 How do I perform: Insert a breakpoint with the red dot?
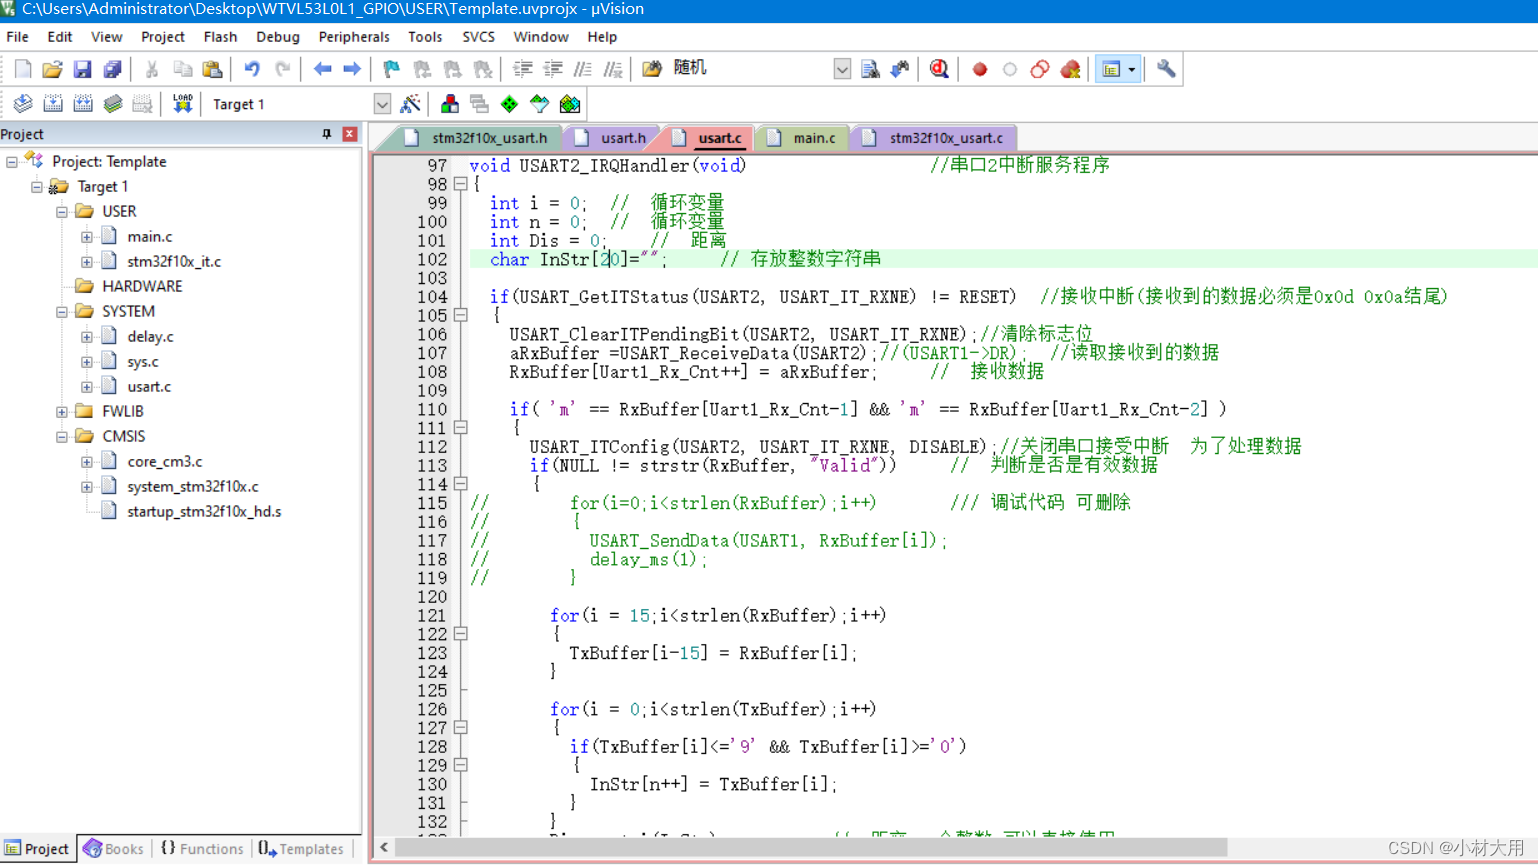(980, 69)
